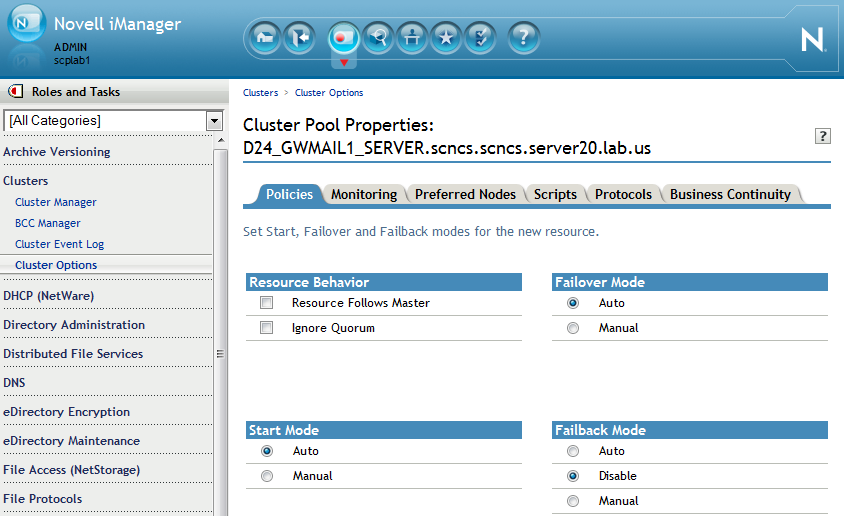844x516 pixels.
Task: Expand eDirectory Maintenance category
Action: (72, 441)
